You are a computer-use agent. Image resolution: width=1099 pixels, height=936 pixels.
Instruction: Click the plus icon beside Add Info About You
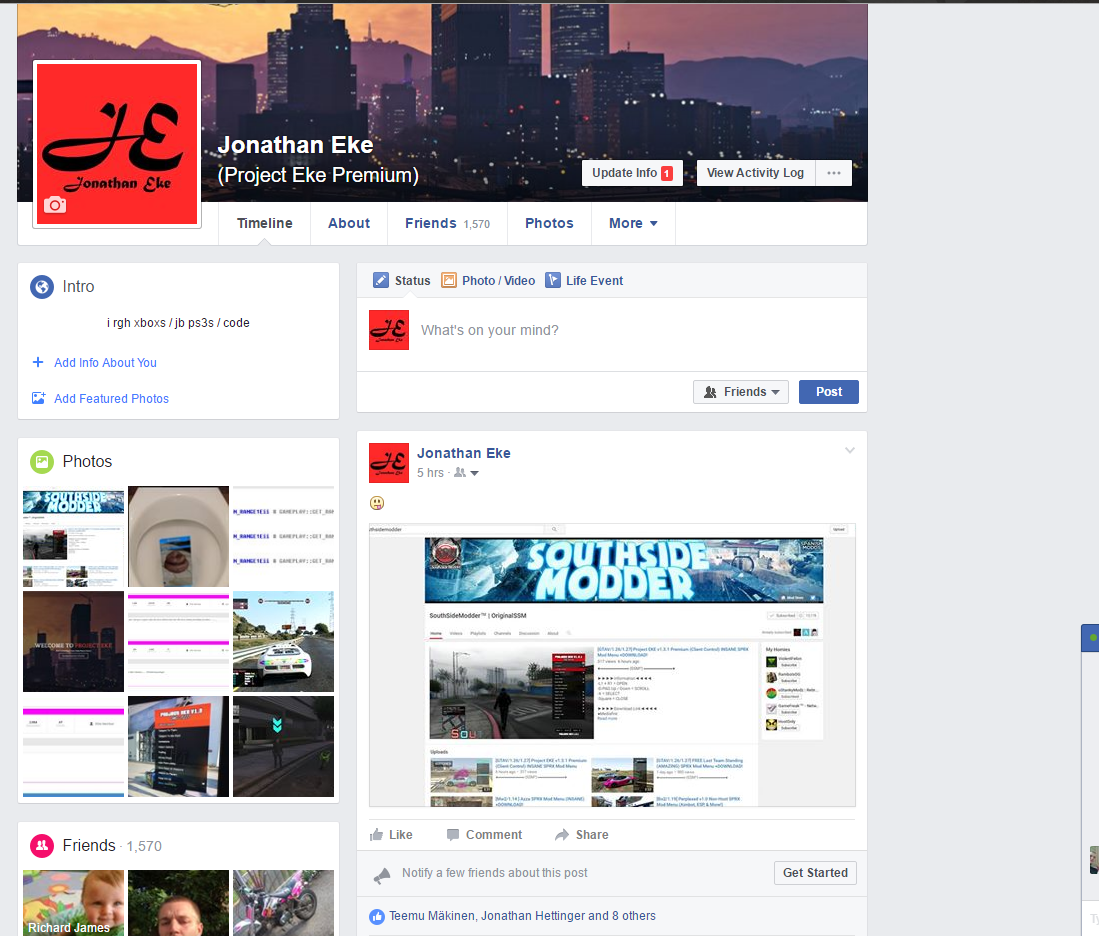[38, 362]
